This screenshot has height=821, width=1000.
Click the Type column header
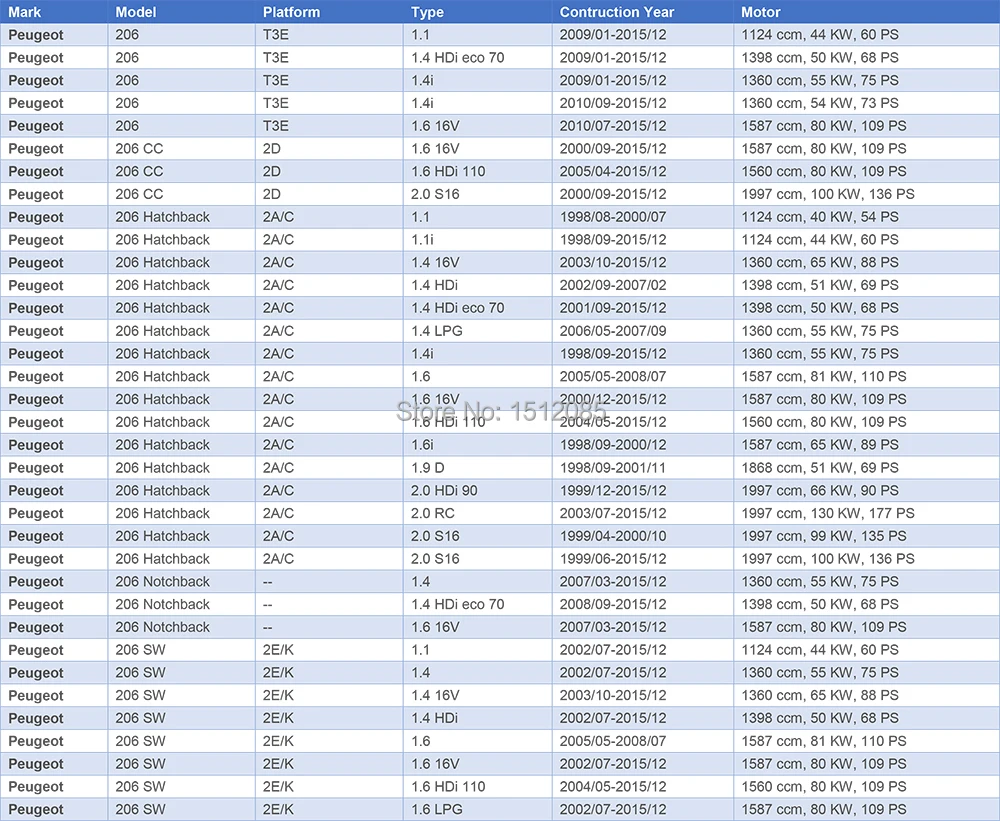pos(427,12)
